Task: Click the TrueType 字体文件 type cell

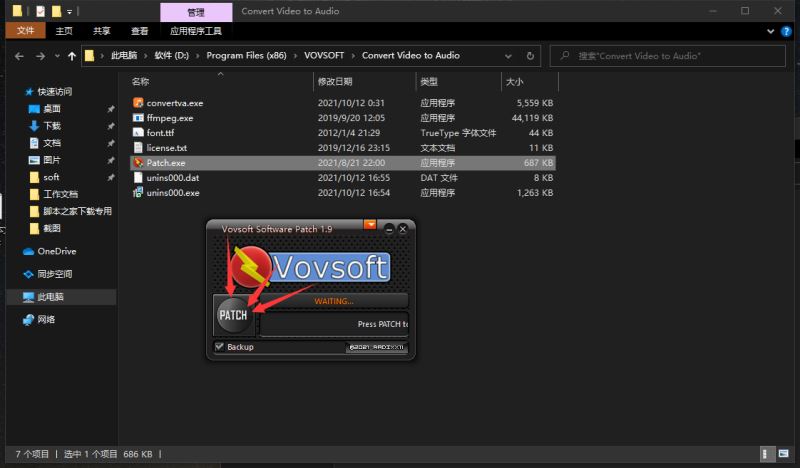Action: pyautogui.click(x=458, y=133)
